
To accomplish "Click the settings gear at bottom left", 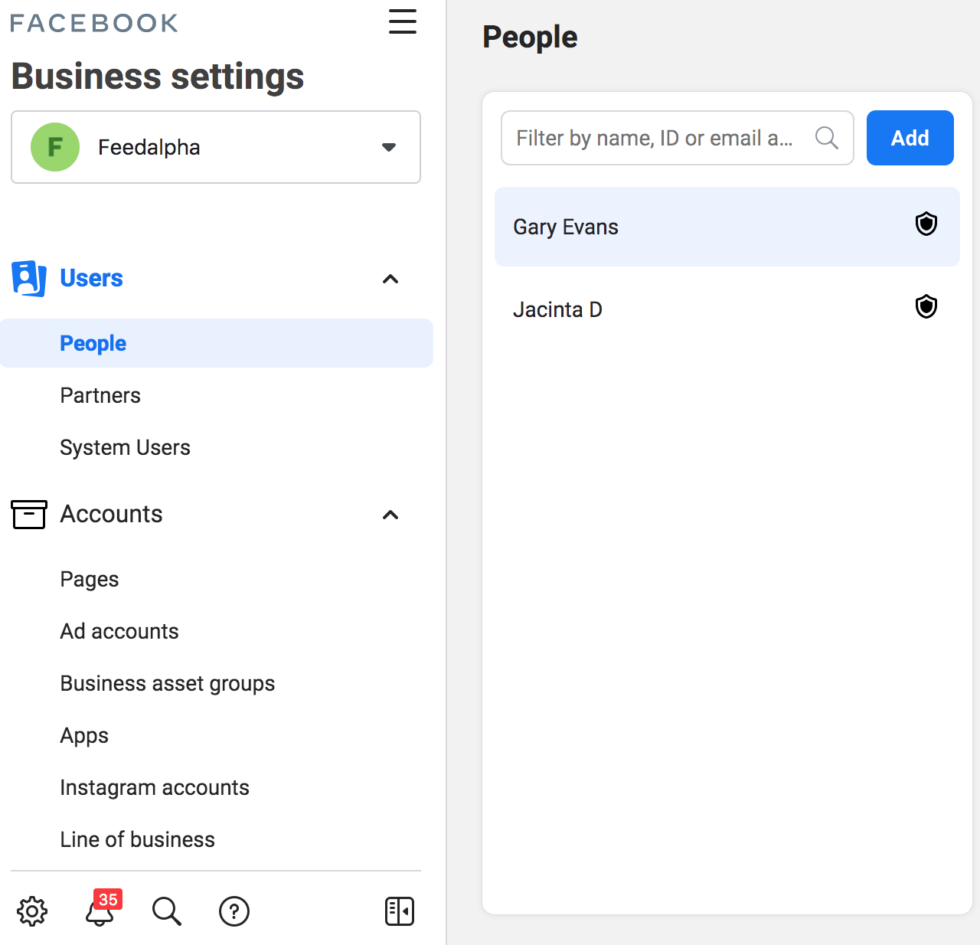I will click(31, 911).
